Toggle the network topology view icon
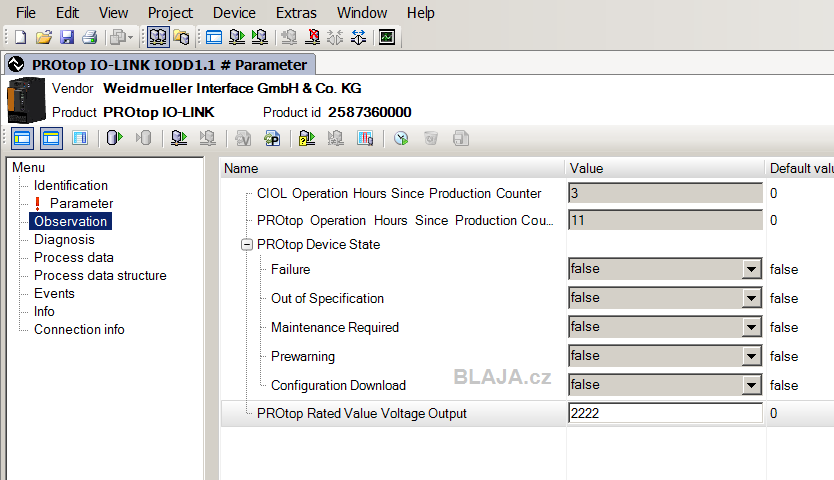834x480 pixels. (x=158, y=37)
